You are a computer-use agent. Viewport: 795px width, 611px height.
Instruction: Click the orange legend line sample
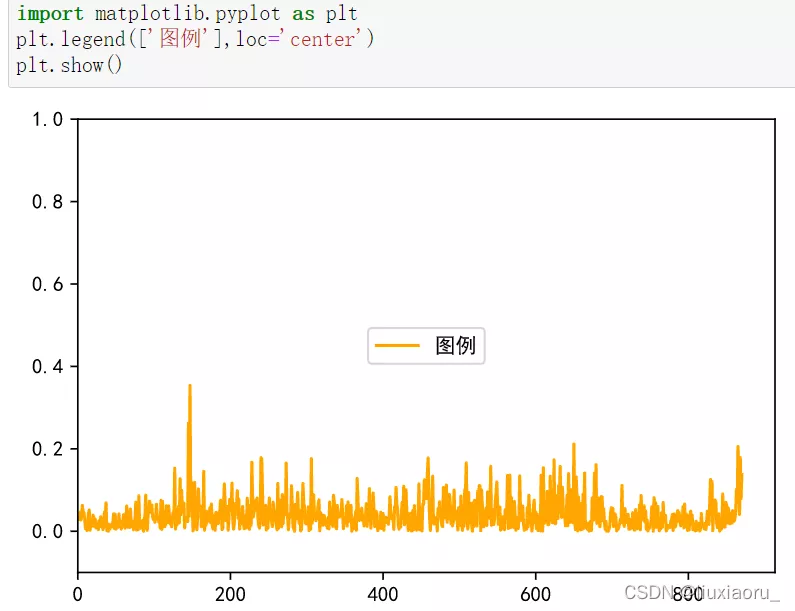coord(397,346)
